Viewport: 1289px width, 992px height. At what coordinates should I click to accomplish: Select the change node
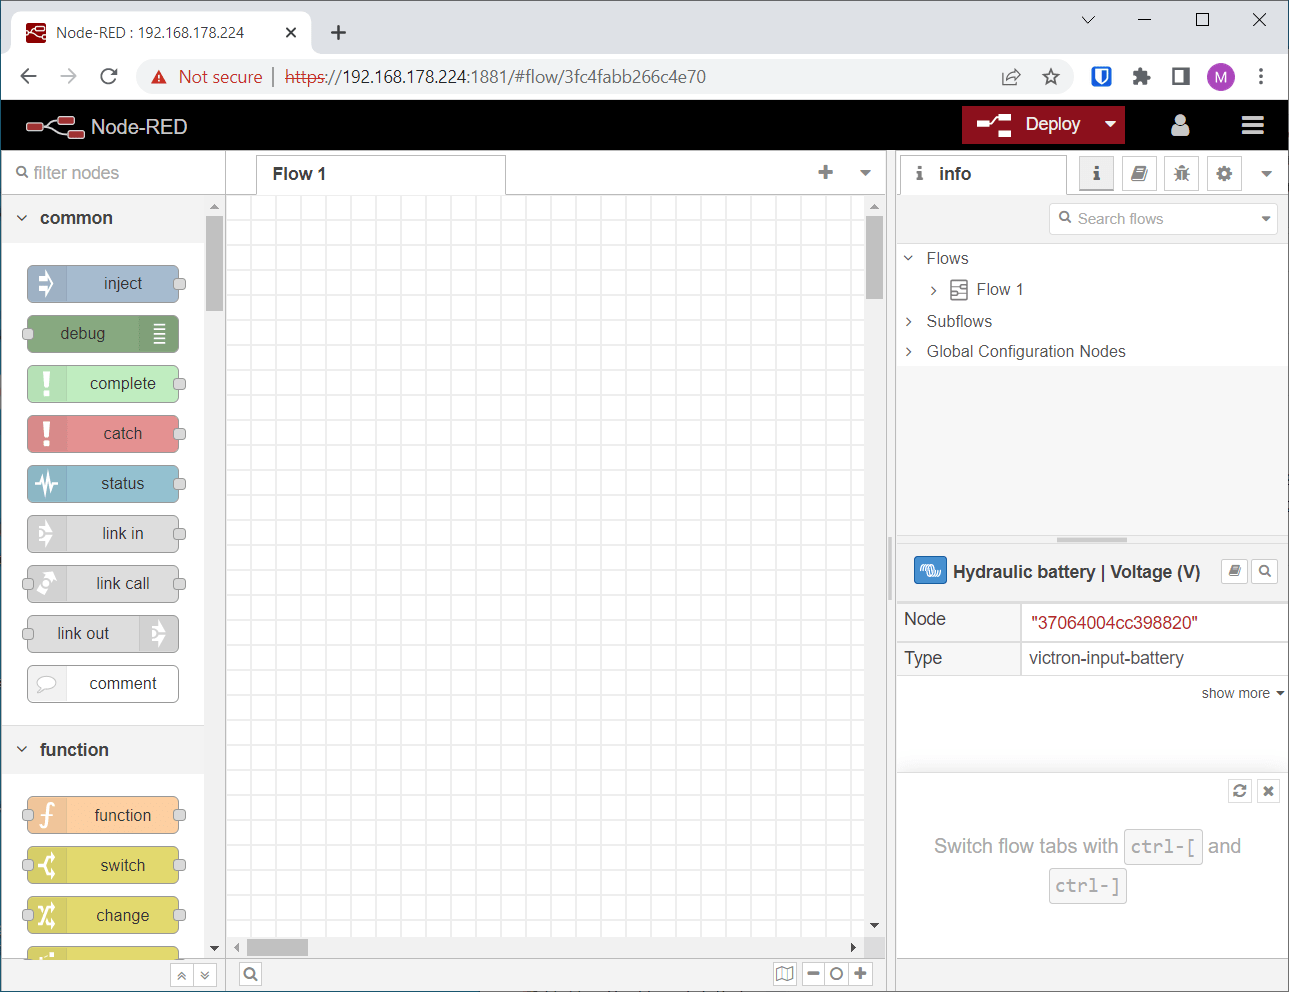[x=103, y=915]
